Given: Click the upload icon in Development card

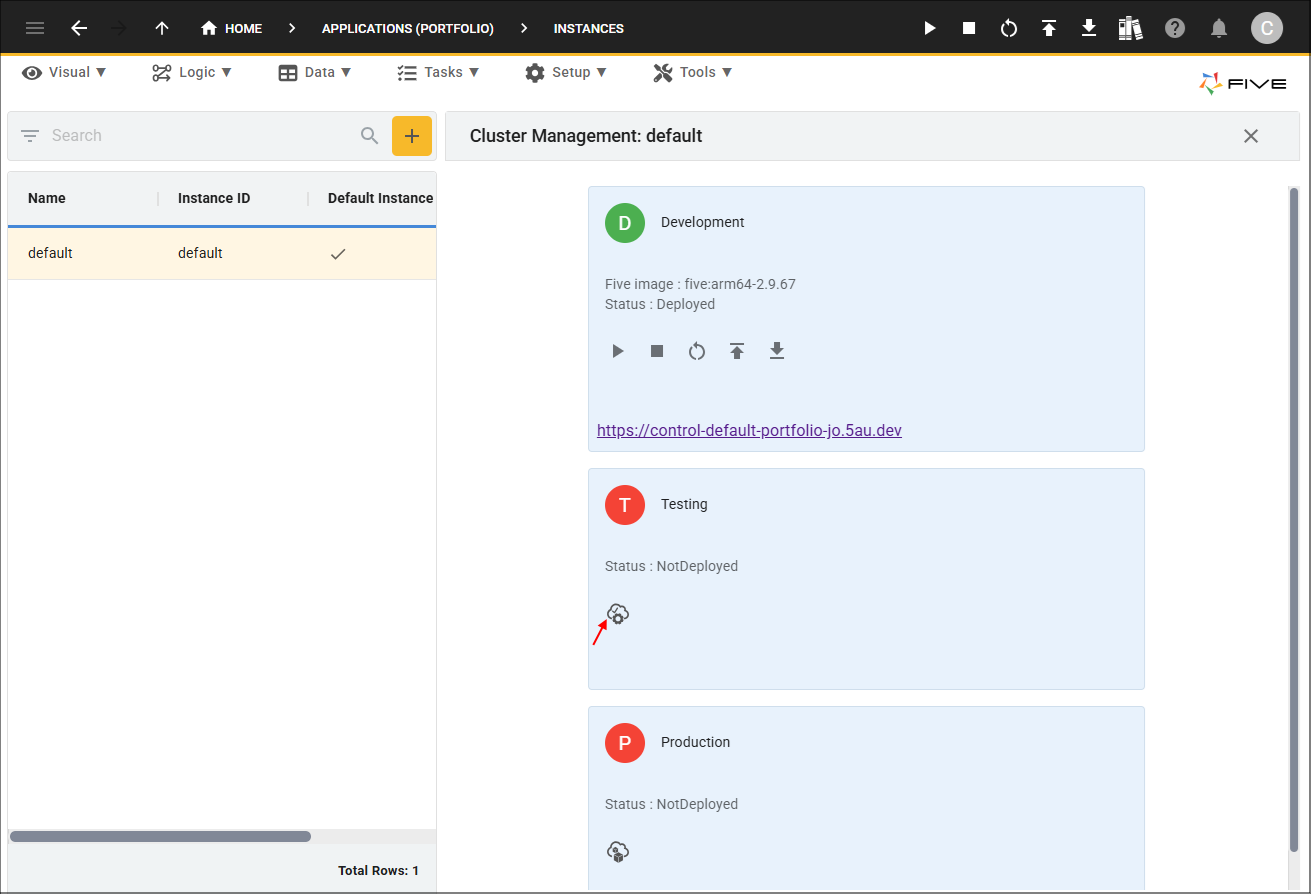Looking at the screenshot, I should click(737, 351).
